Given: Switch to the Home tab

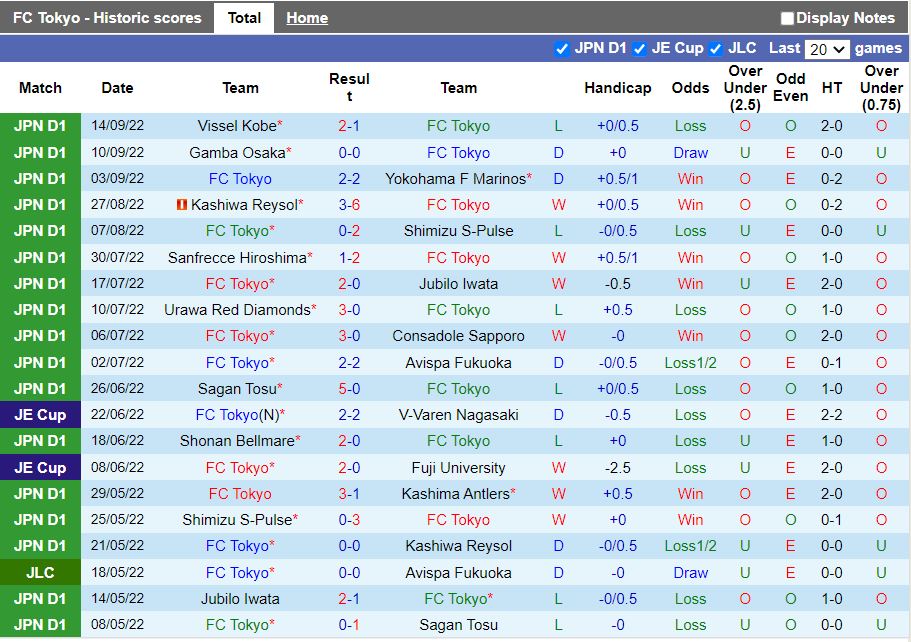Looking at the screenshot, I should (306, 17).
